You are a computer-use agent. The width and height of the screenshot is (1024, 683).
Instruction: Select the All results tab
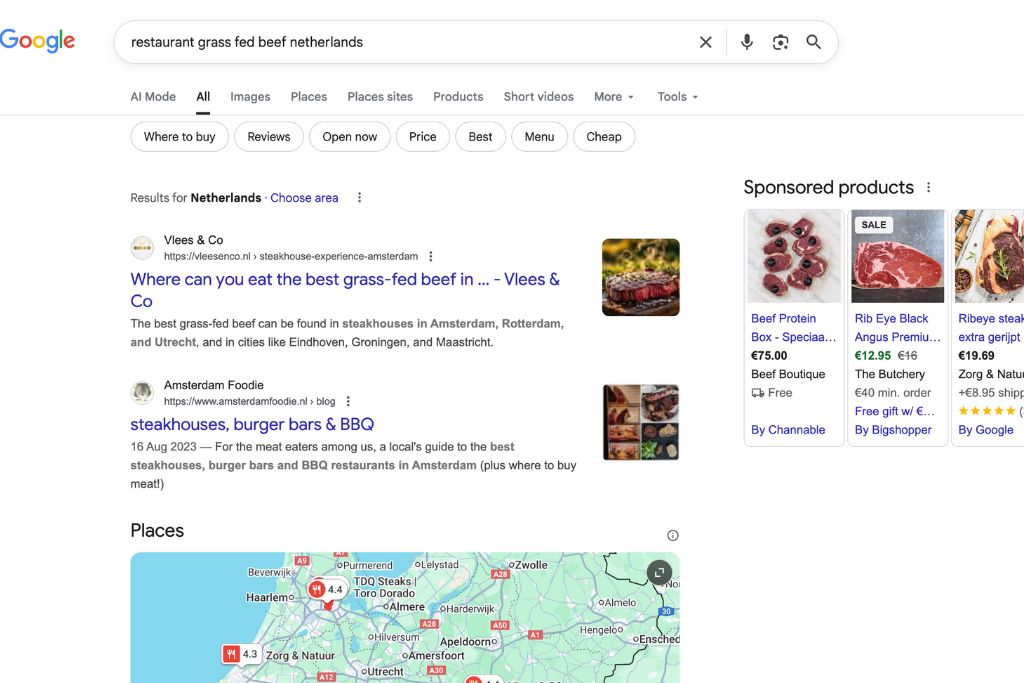tap(203, 97)
